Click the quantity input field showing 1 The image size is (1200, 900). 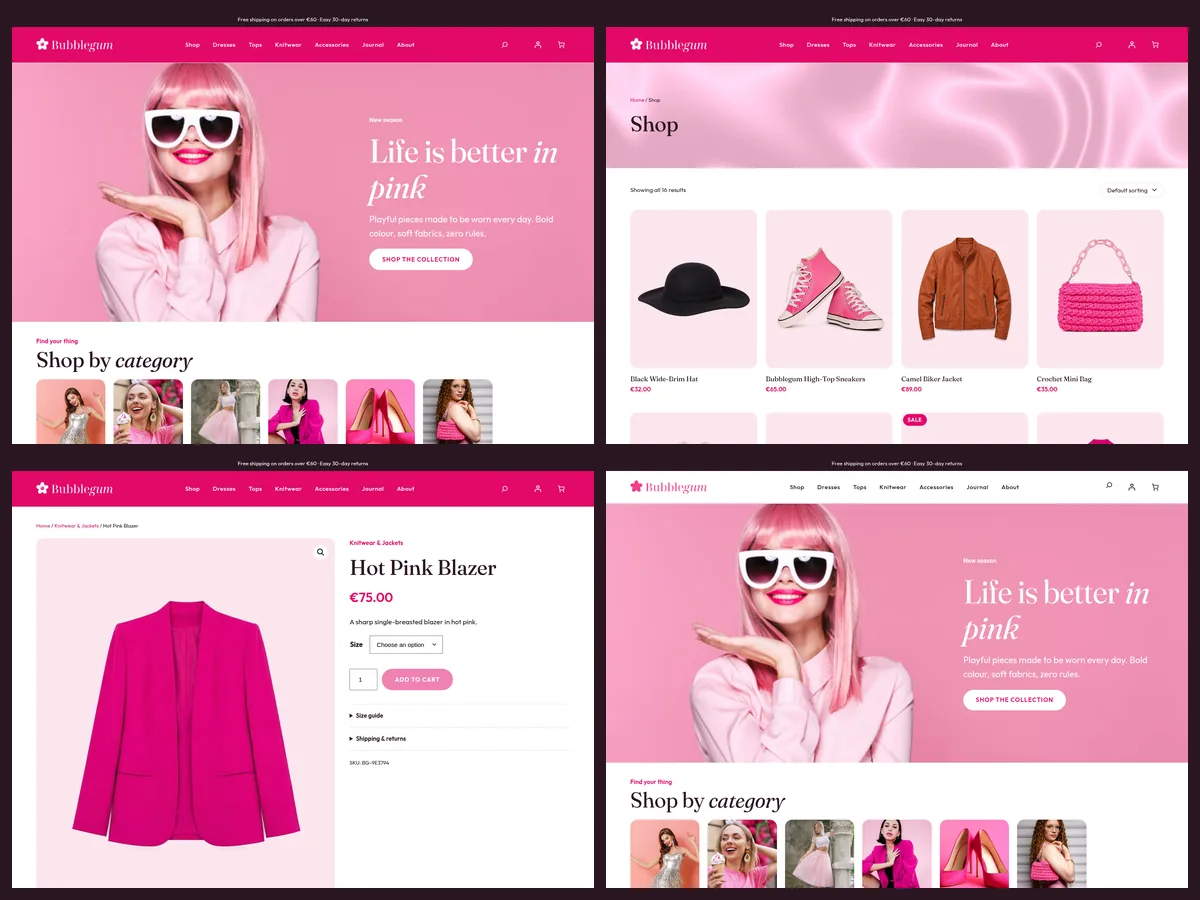(363, 680)
